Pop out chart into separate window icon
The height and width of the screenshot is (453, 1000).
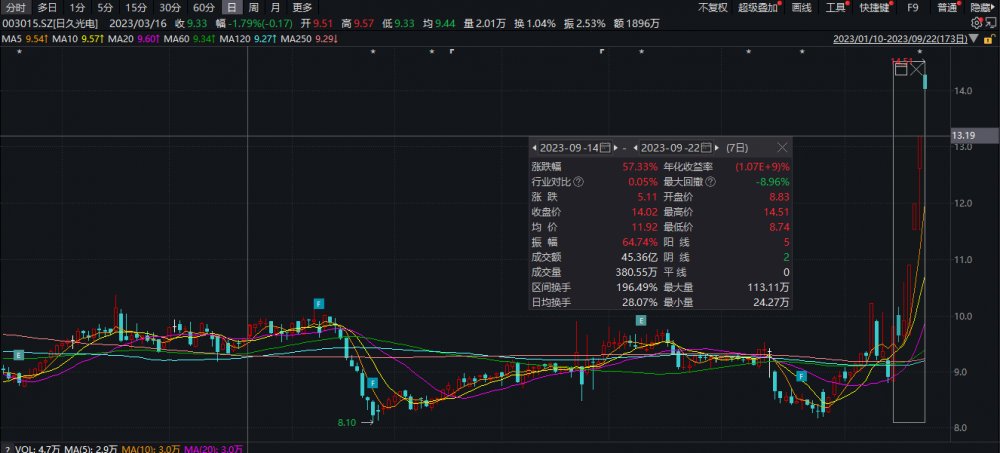pos(989,23)
